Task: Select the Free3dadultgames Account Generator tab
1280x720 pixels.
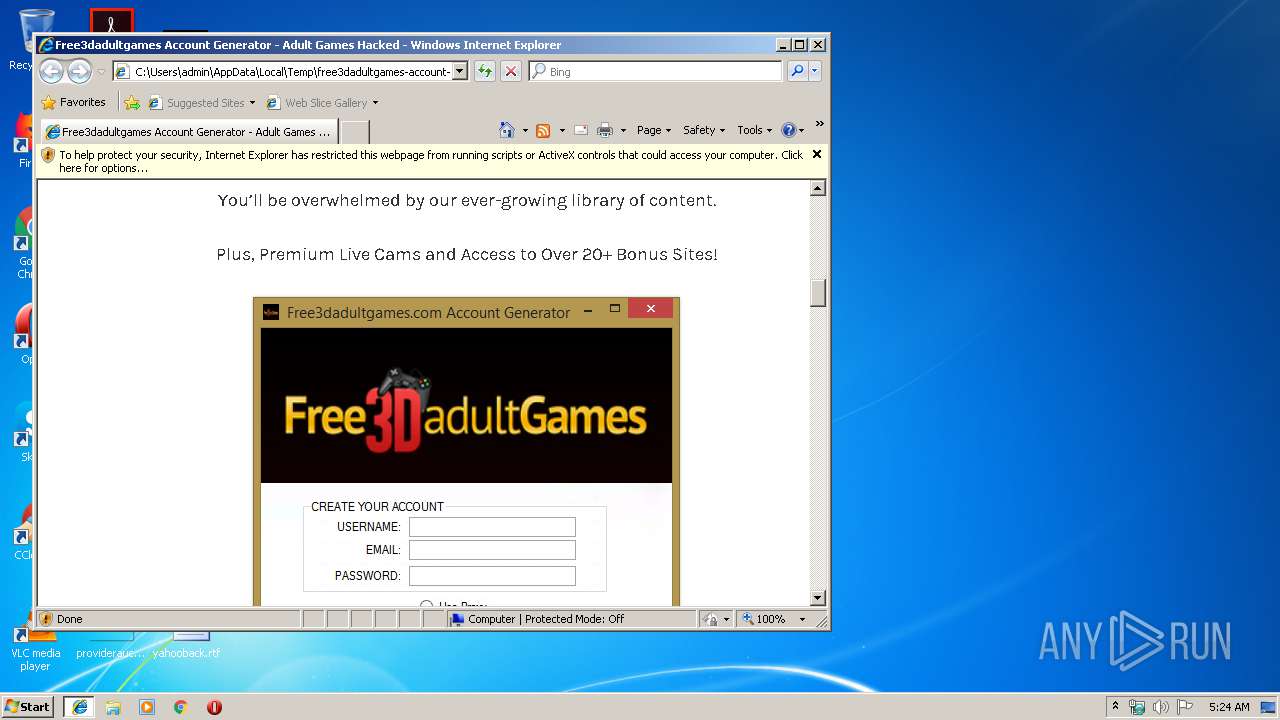Action: click(x=188, y=131)
